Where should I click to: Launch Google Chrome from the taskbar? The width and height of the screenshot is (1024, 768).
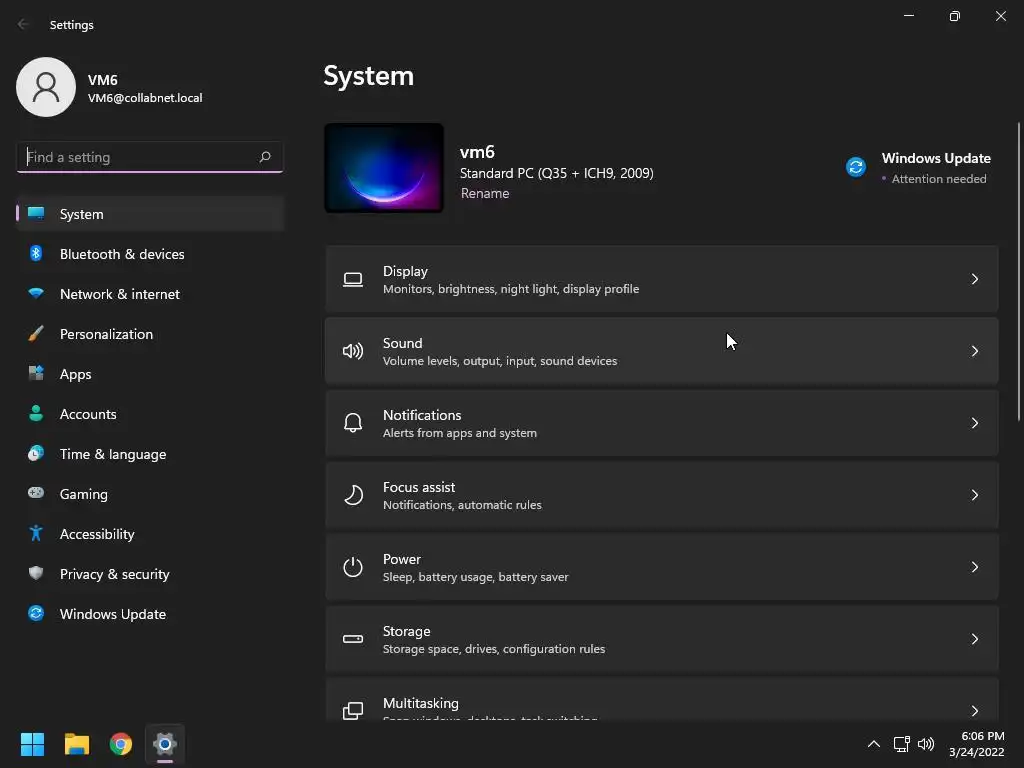[x=121, y=744]
